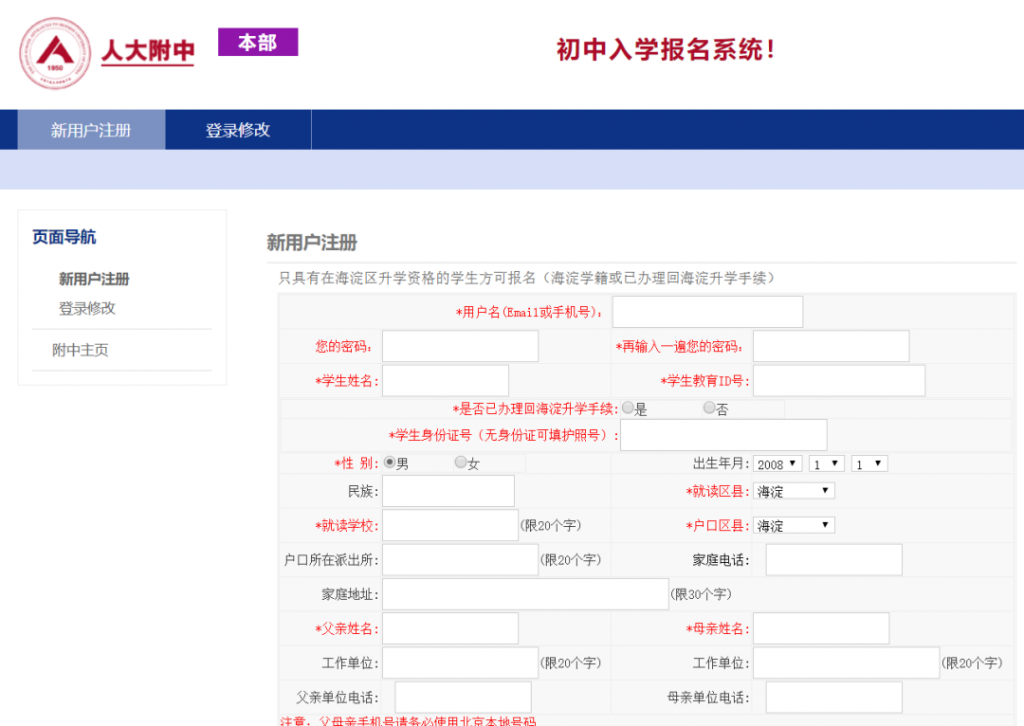Click the 人大附中 school logo emblem
The image size is (1024, 726).
[x=54, y=53]
